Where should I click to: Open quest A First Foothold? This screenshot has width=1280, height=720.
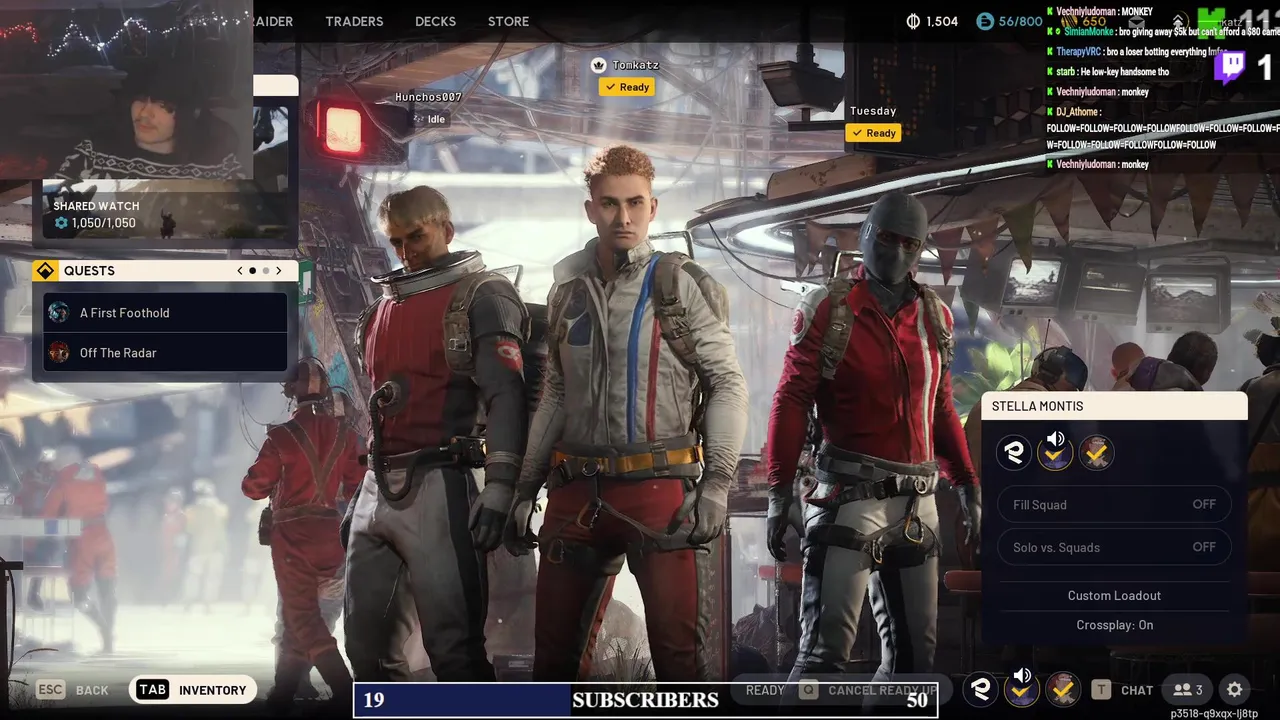[x=165, y=313]
